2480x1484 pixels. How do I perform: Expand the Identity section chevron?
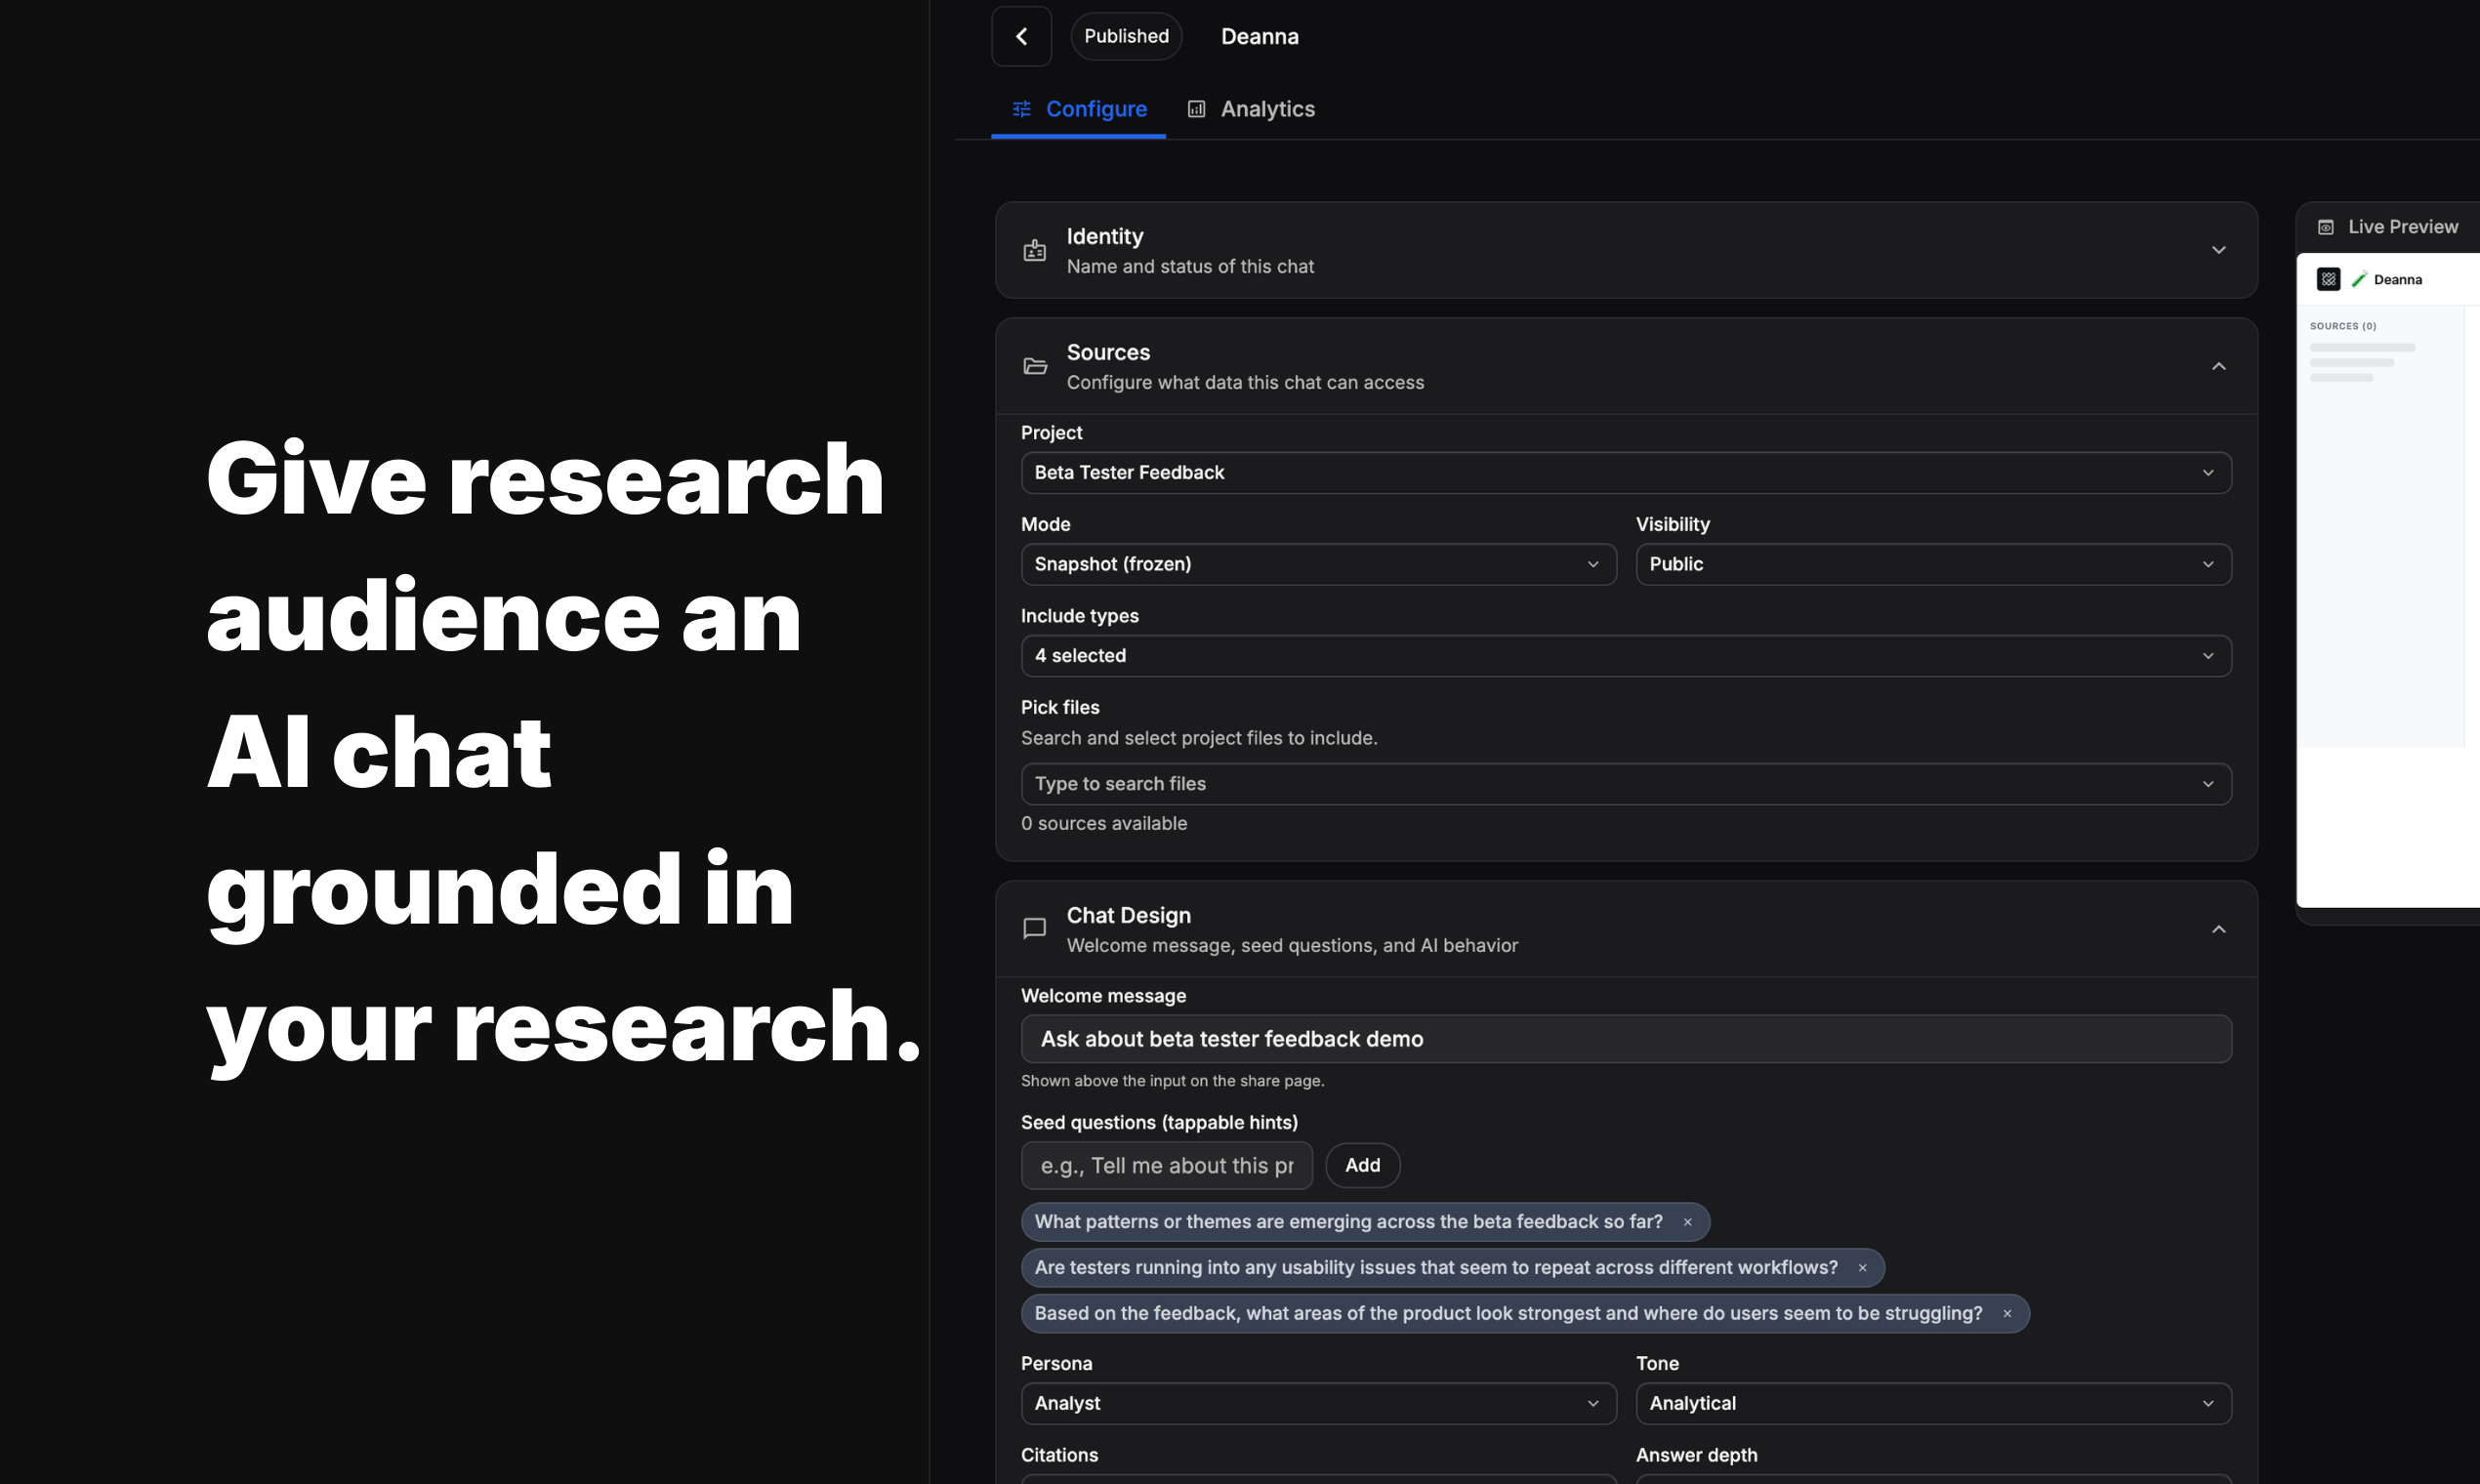pyautogui.click(x=2218, y=250)
